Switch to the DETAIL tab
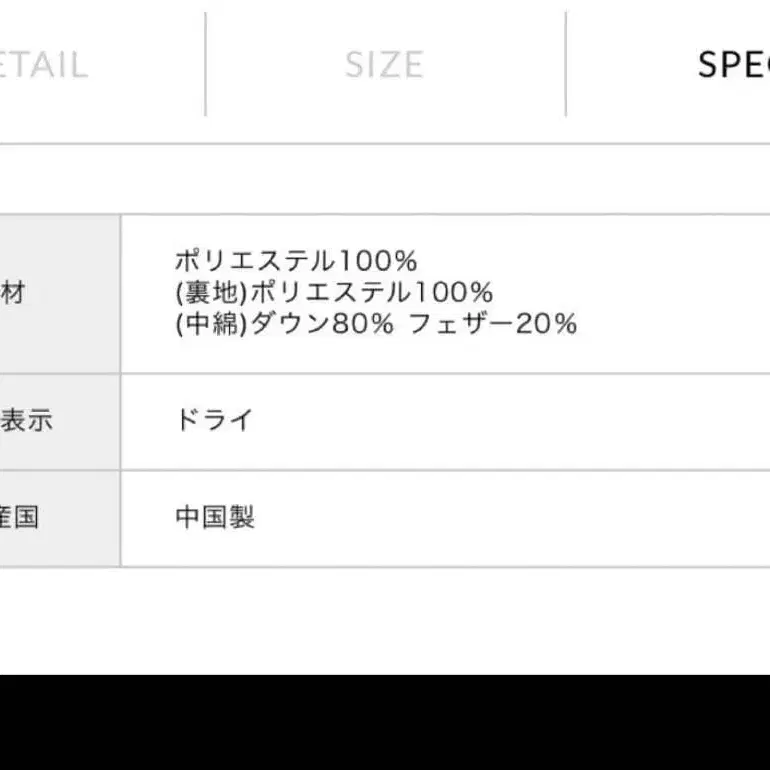The height and width of the screenshot is (770, 770). 45,65
